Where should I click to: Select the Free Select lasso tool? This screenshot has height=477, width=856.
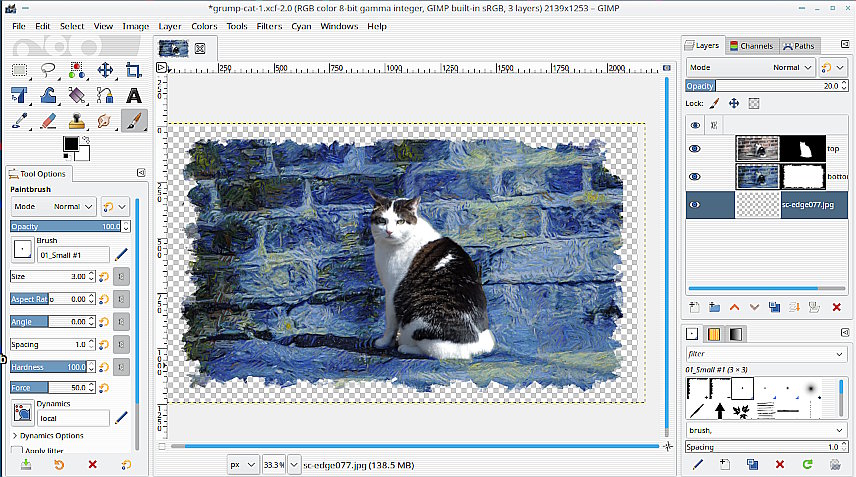coord(48,70)
